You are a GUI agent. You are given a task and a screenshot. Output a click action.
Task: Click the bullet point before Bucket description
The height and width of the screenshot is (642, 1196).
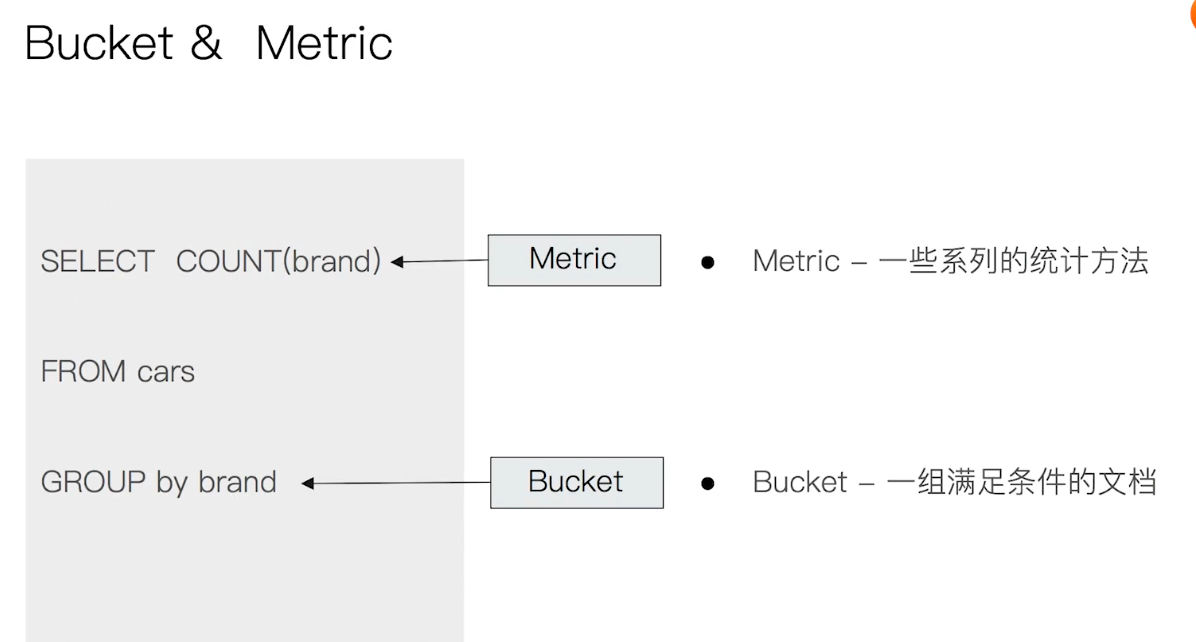(x=708, y=483)
